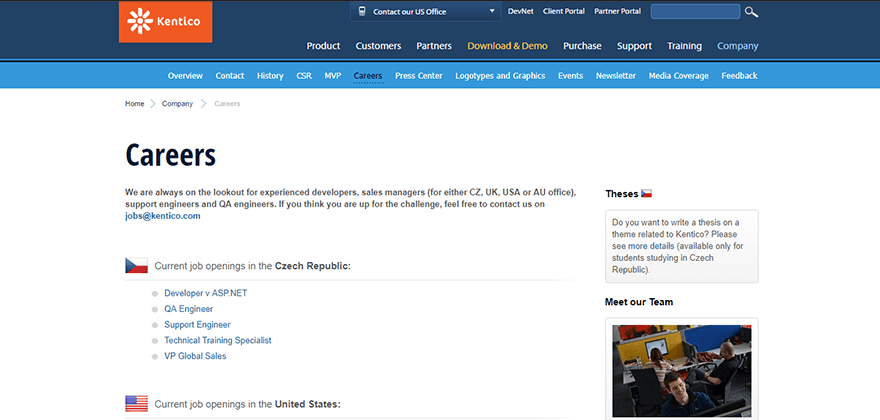The width and height of the screenshot is (880, 420).
Task: Open the Support Engineer job listing
Action: click(198, 325)
